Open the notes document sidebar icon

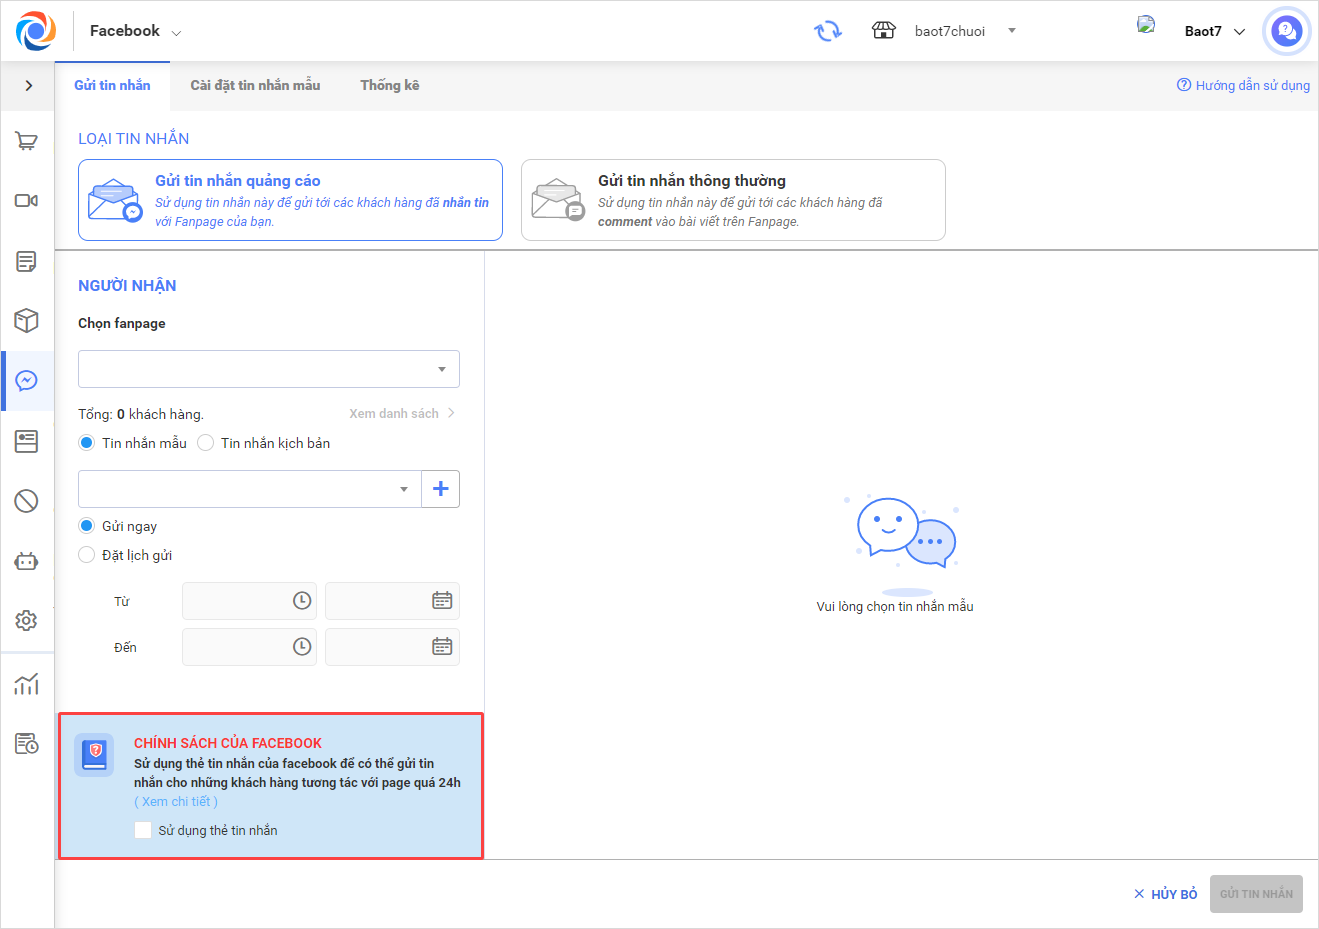point(27,261)
